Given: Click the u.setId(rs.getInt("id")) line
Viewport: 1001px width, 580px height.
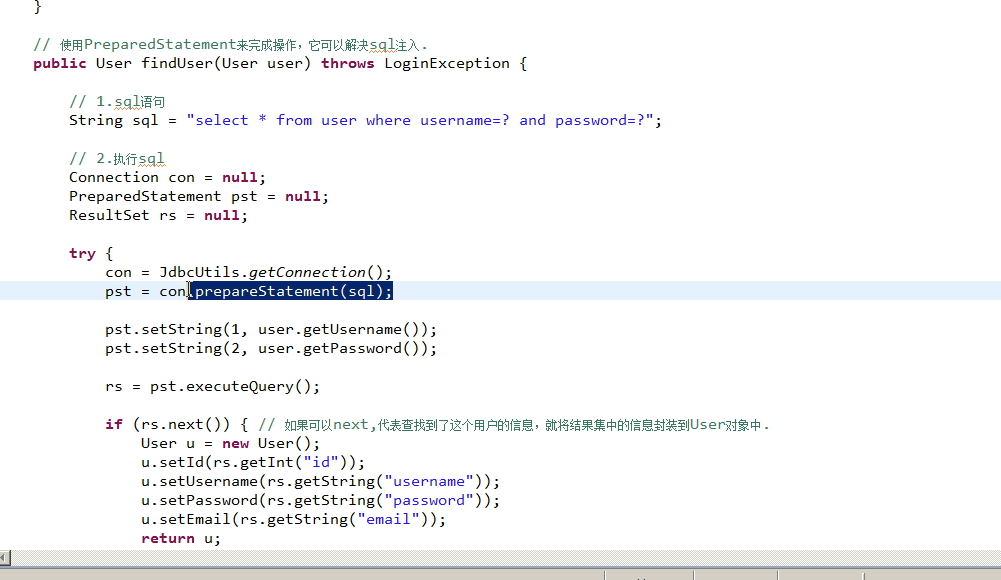Looking at the screenshot, I should click(253, 463).
